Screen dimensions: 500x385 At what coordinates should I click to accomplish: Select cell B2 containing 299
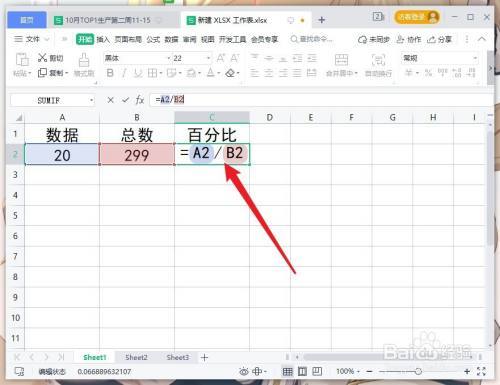tap(137, 154)
